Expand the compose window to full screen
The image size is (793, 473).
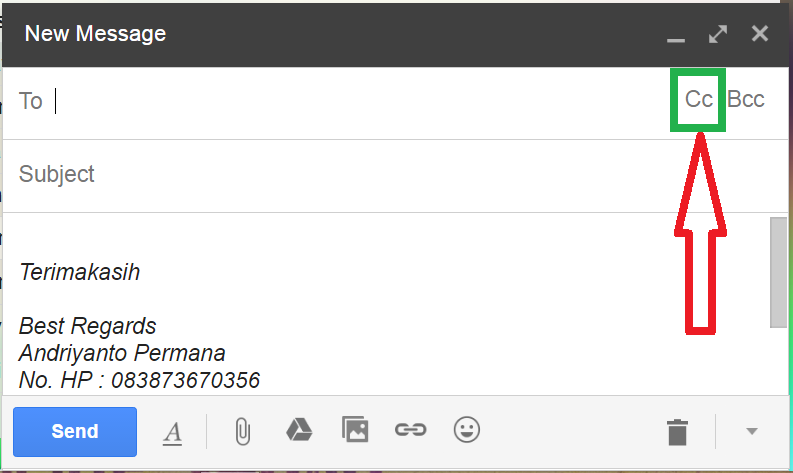coord(717,34)
